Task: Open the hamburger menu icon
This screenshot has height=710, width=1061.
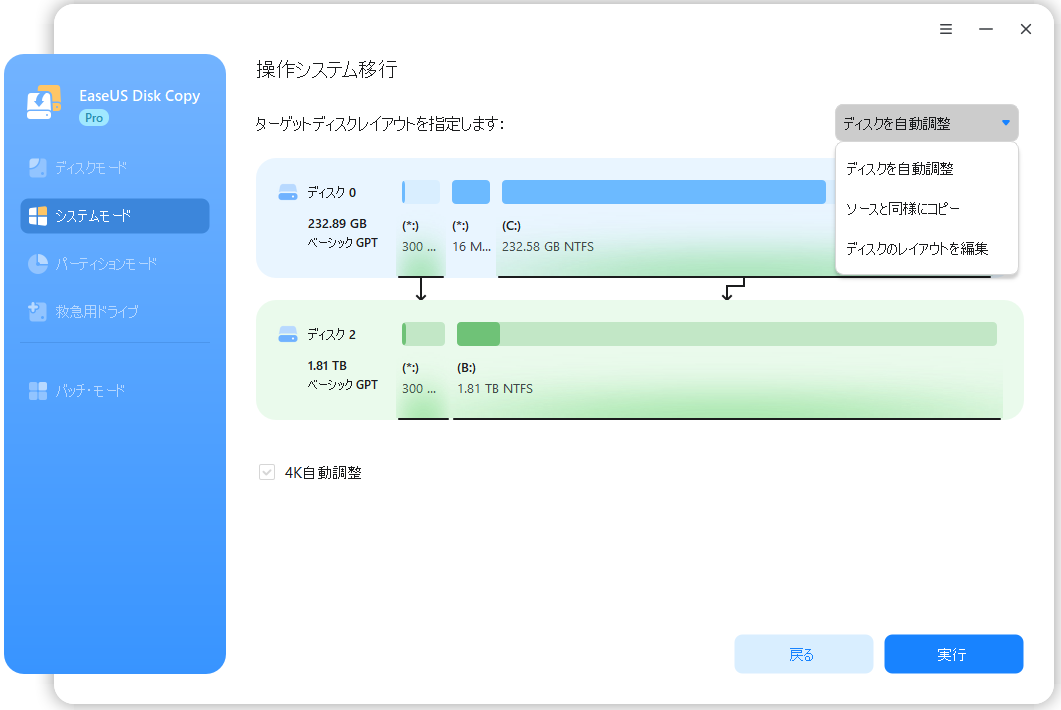Action: (946, 29)
